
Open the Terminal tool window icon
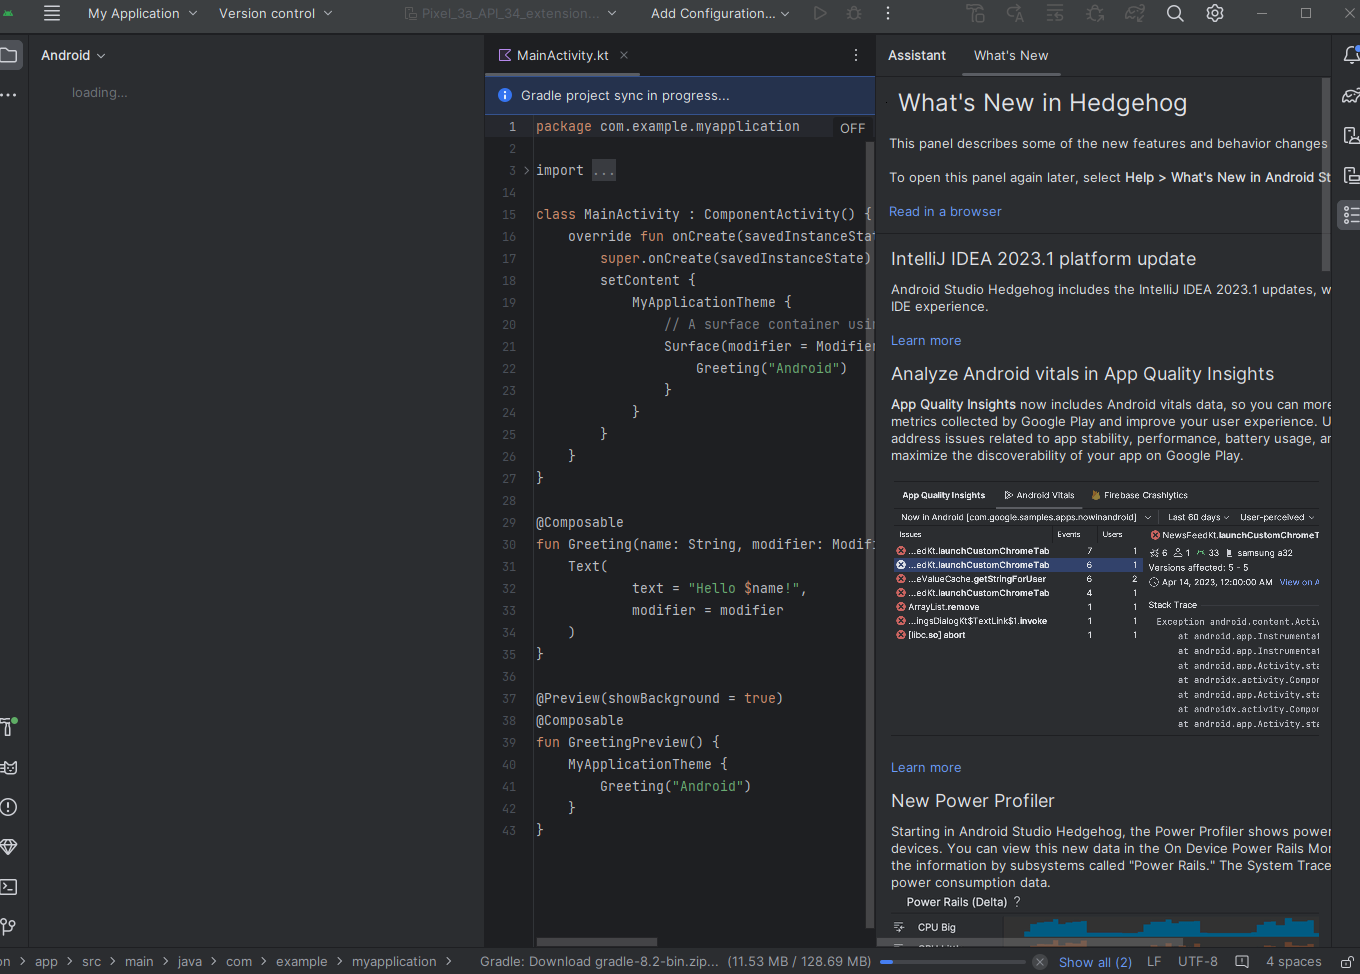(9, 887)
